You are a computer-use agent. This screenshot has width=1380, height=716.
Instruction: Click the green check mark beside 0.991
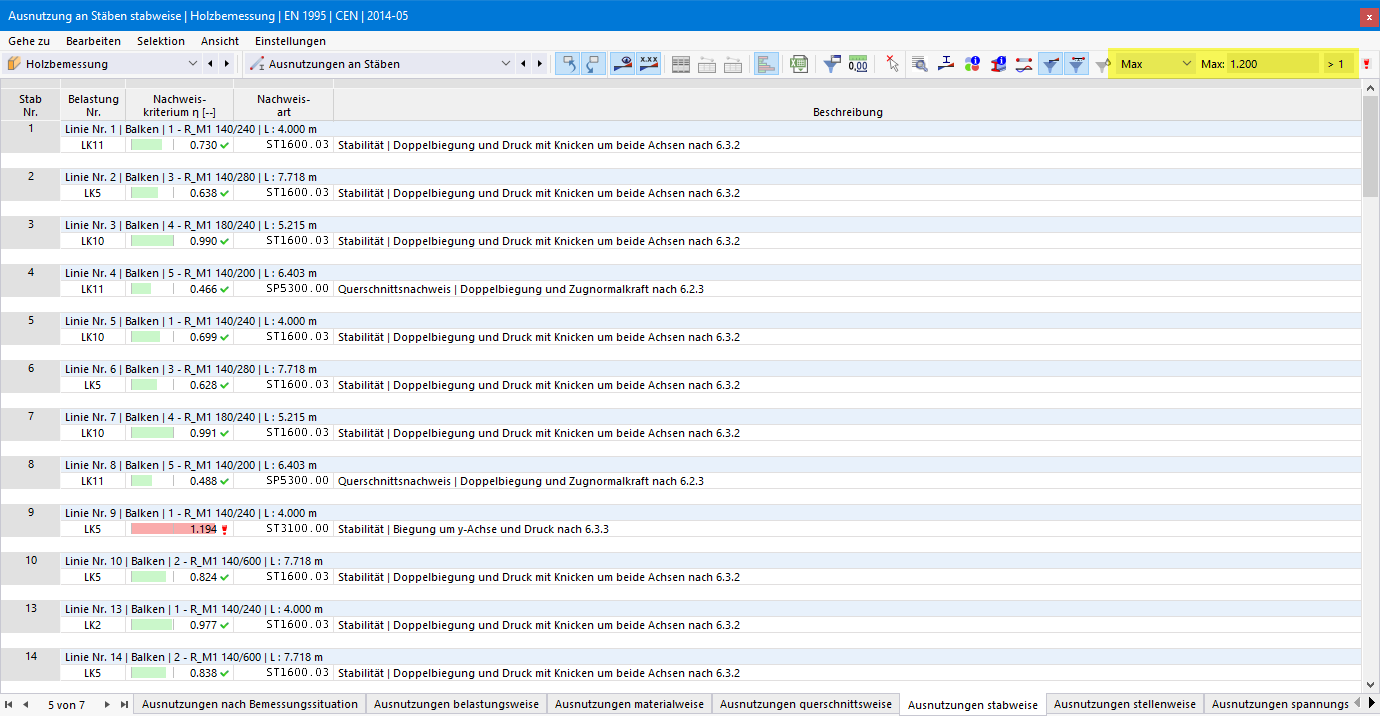point(225,433)
